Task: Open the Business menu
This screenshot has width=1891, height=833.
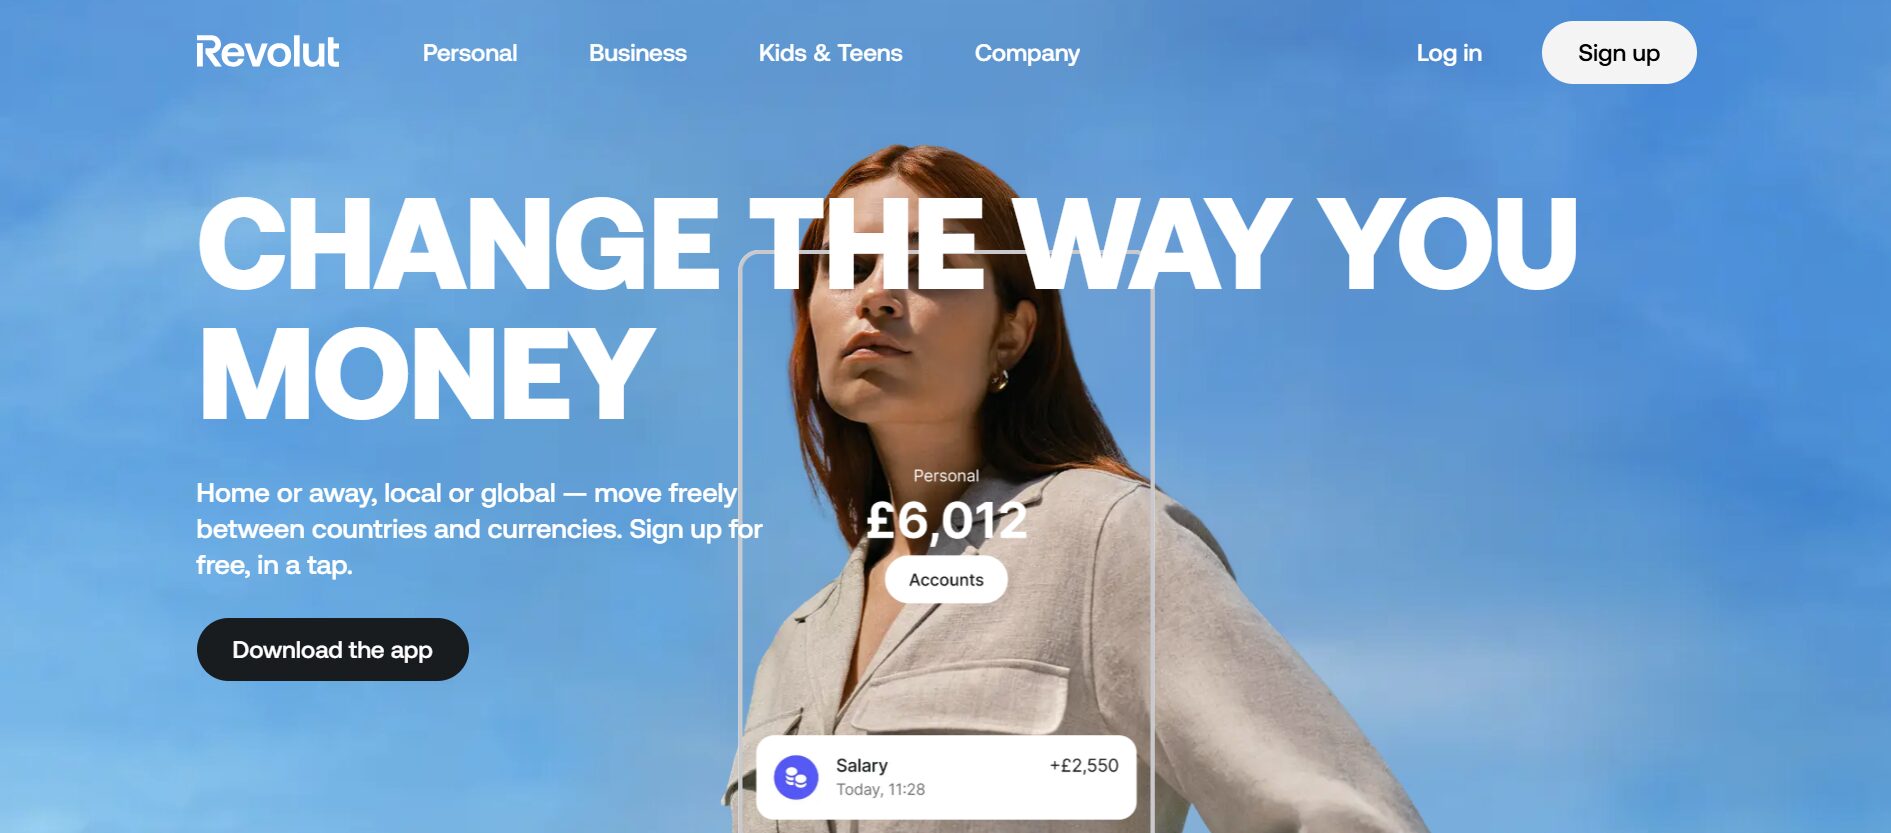Action: point(638,53)
